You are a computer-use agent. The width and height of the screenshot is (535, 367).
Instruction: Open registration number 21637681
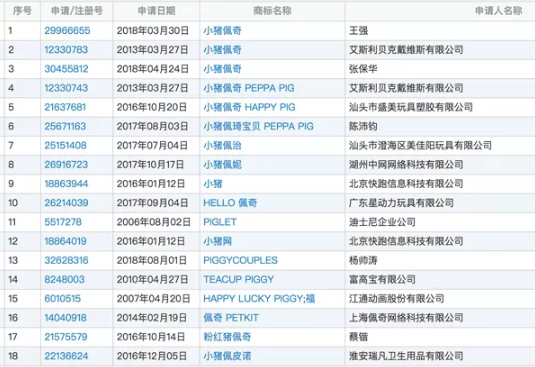coord(65,107)
